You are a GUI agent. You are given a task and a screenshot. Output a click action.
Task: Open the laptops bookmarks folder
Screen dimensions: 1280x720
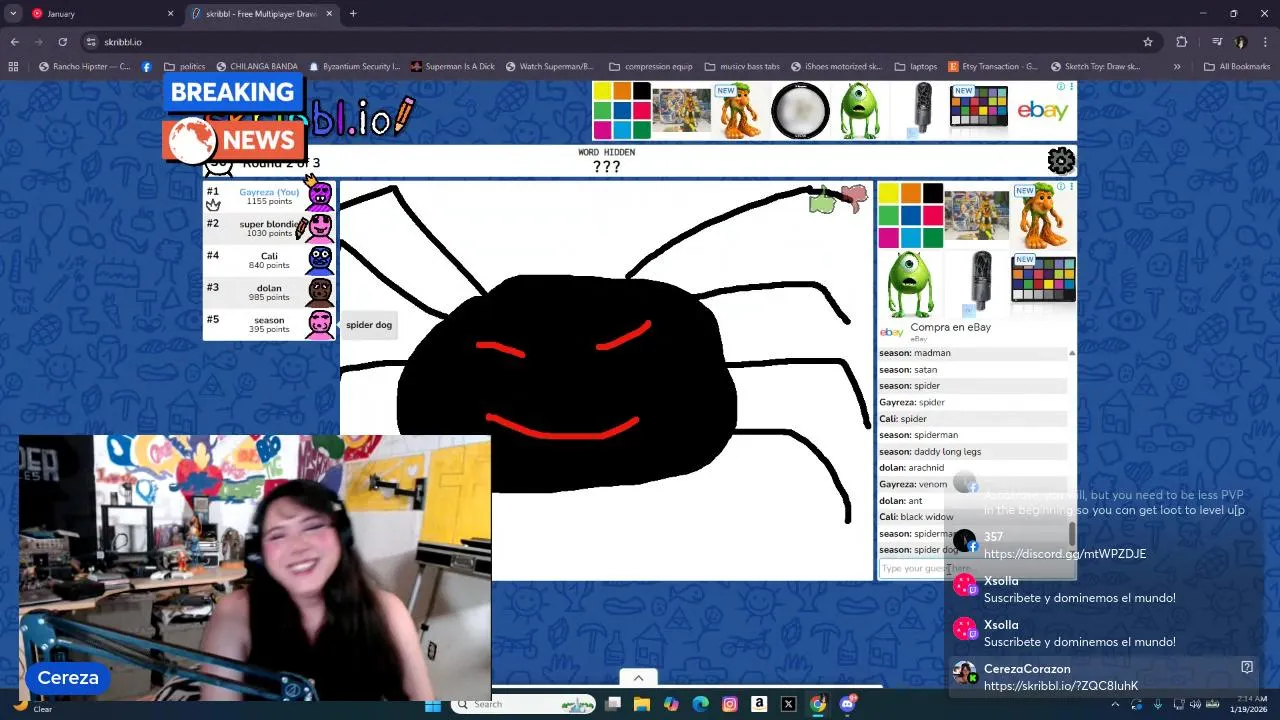(x=916, y=67)
